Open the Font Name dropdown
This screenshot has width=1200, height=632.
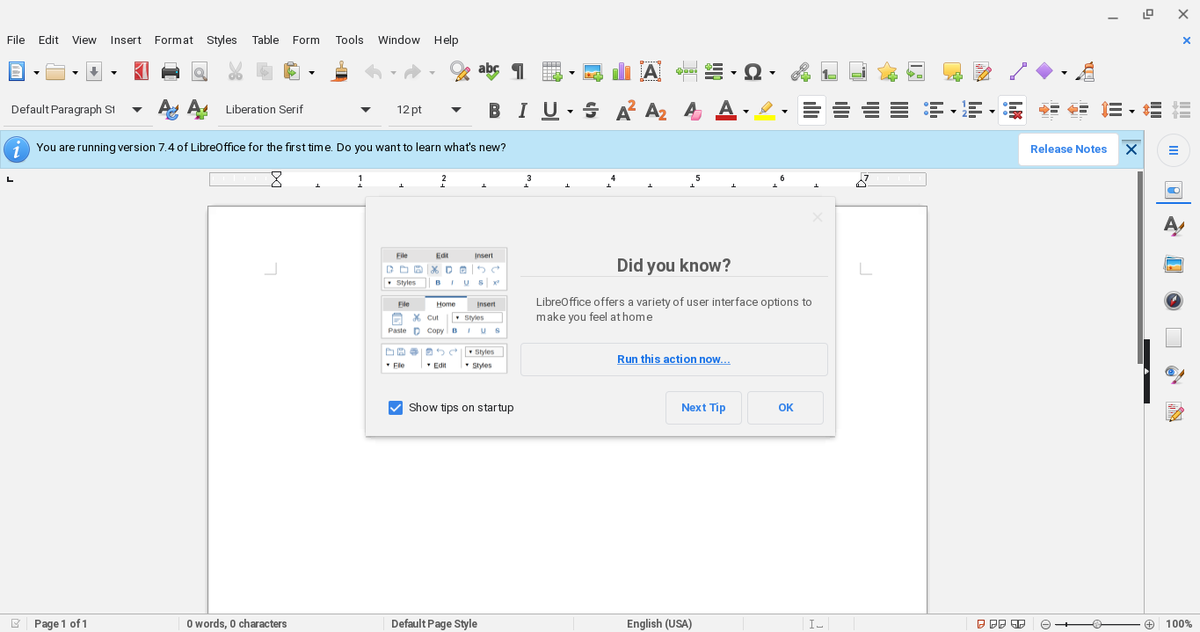(365, 110)
